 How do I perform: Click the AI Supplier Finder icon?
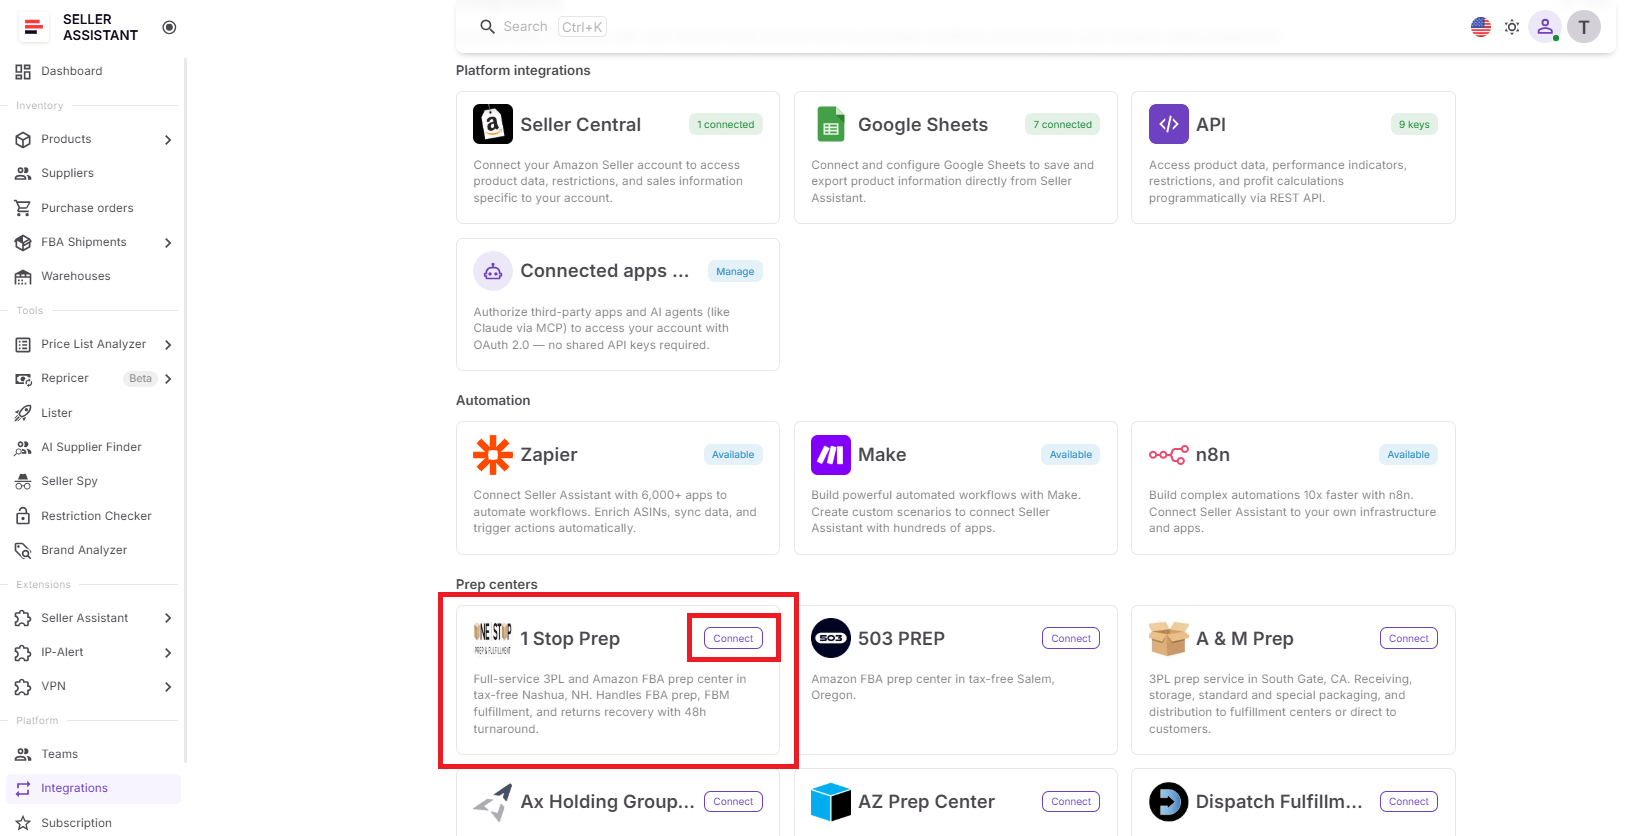coord(23,448)
